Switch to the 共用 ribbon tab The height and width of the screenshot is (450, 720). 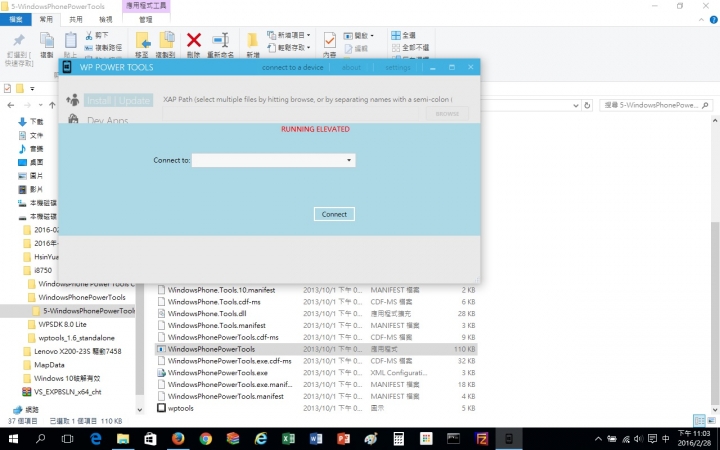pos(76,19)
